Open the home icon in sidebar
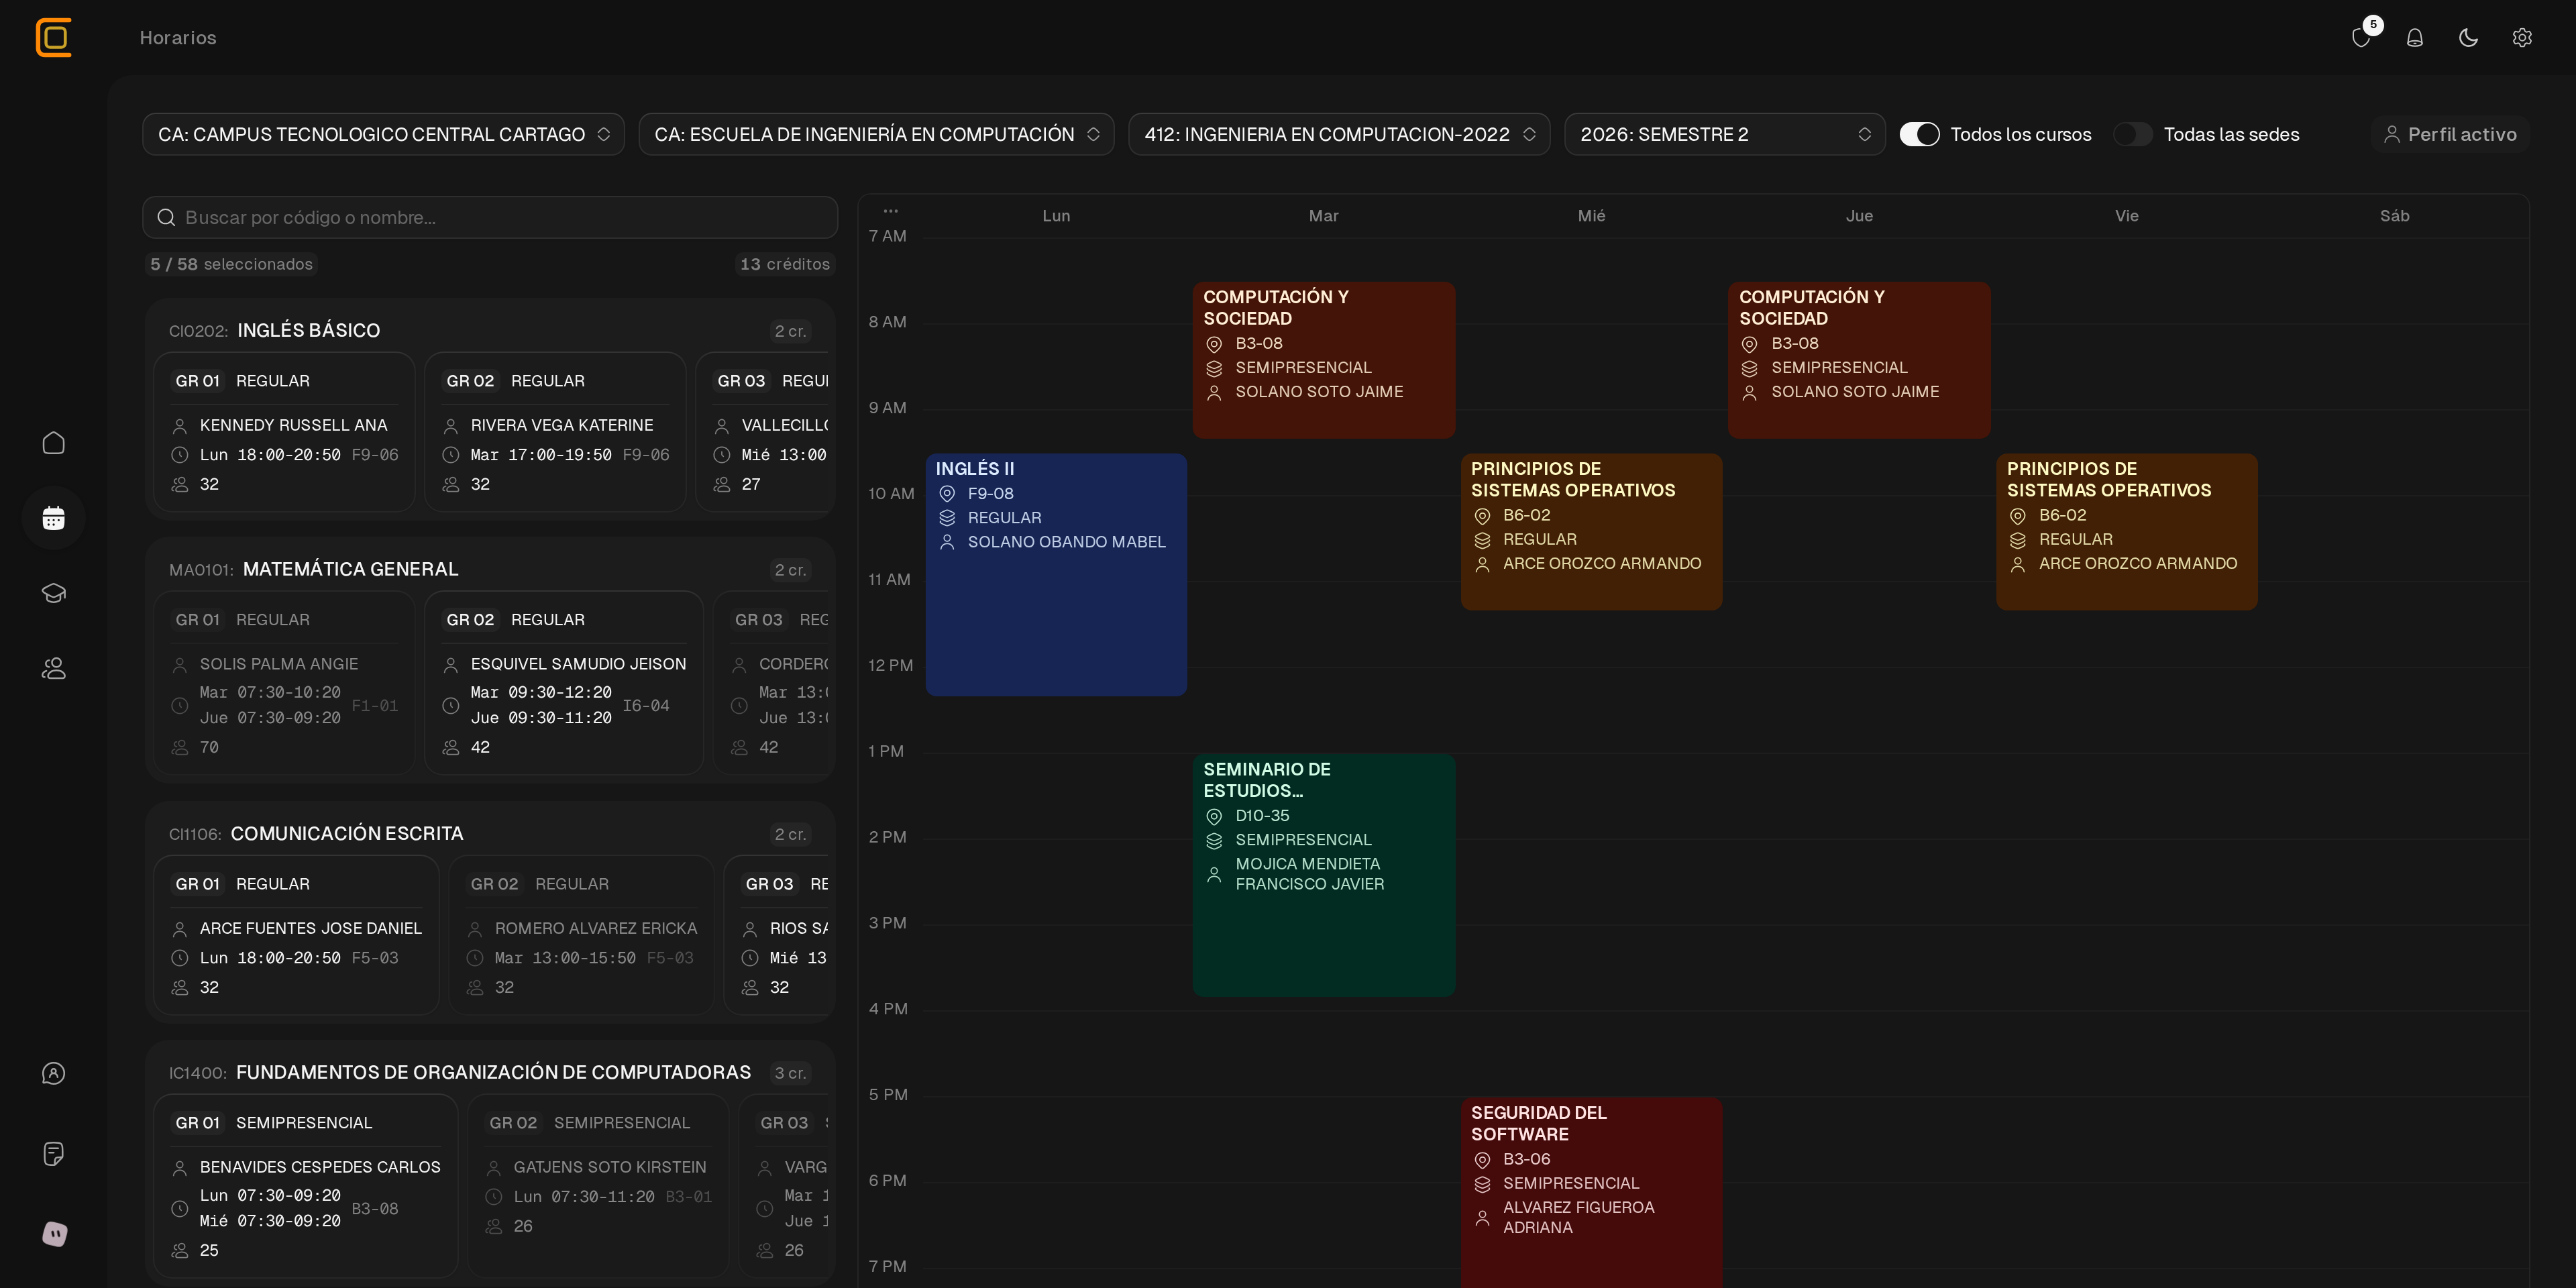Screen dimensions: 2576x1288 (x=54, y=443)
